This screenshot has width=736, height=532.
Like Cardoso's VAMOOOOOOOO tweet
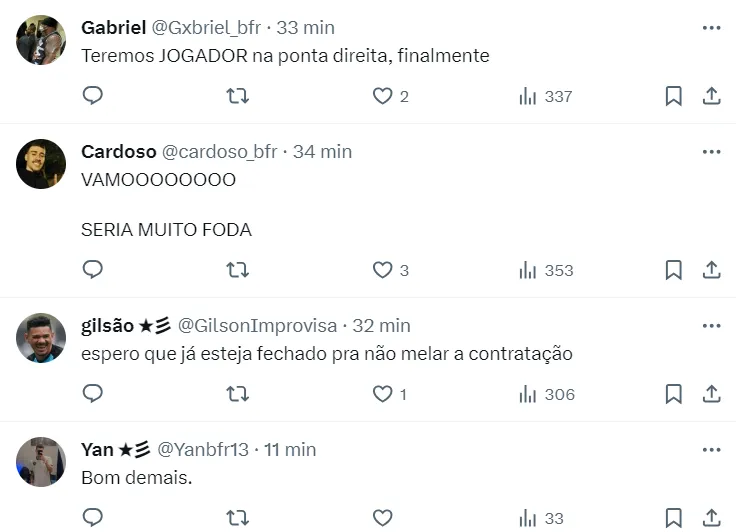[382, 270]
